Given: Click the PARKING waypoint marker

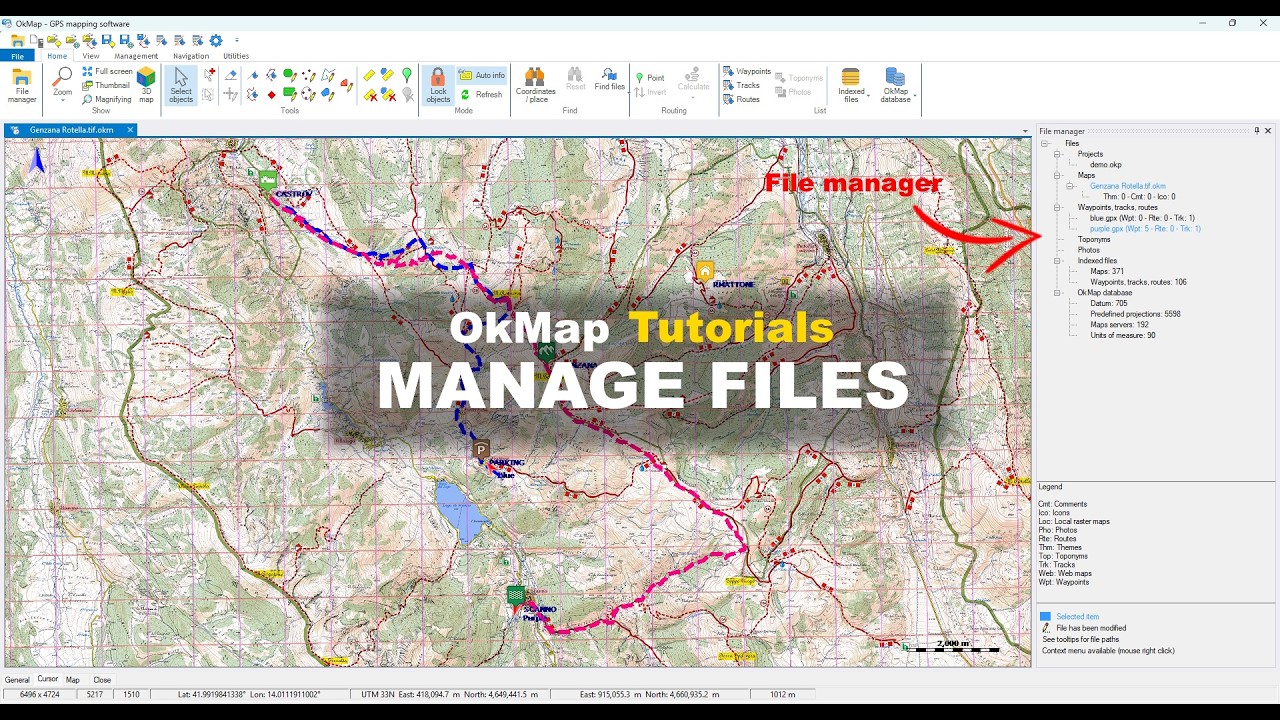Looking at the screenshot, I should coord(481,450).
